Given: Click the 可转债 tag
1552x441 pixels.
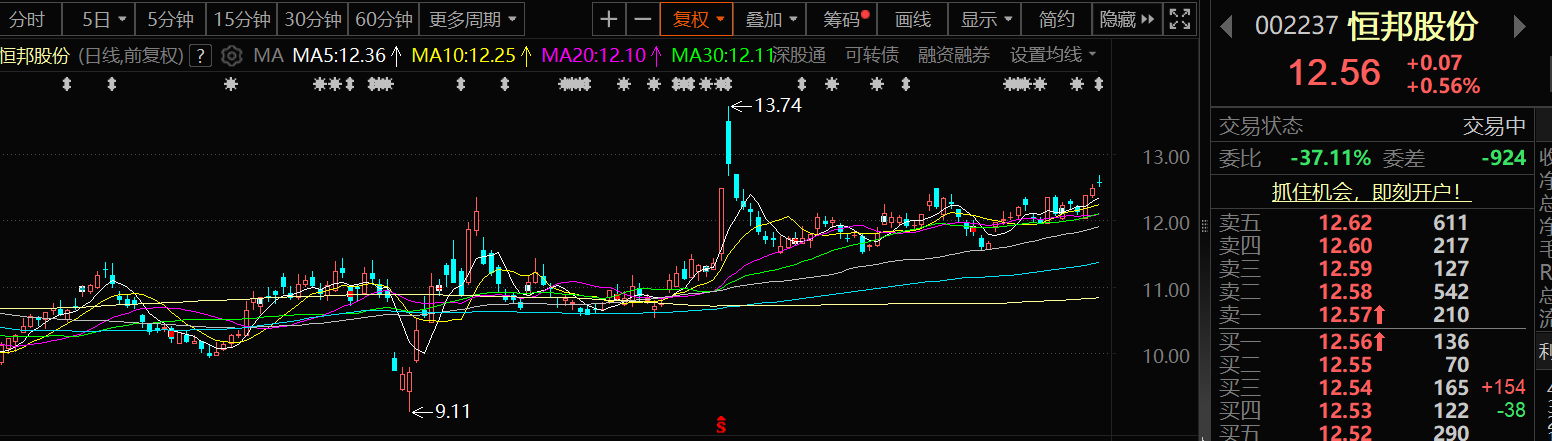Looking at the screenshot, I should (872, 55).
